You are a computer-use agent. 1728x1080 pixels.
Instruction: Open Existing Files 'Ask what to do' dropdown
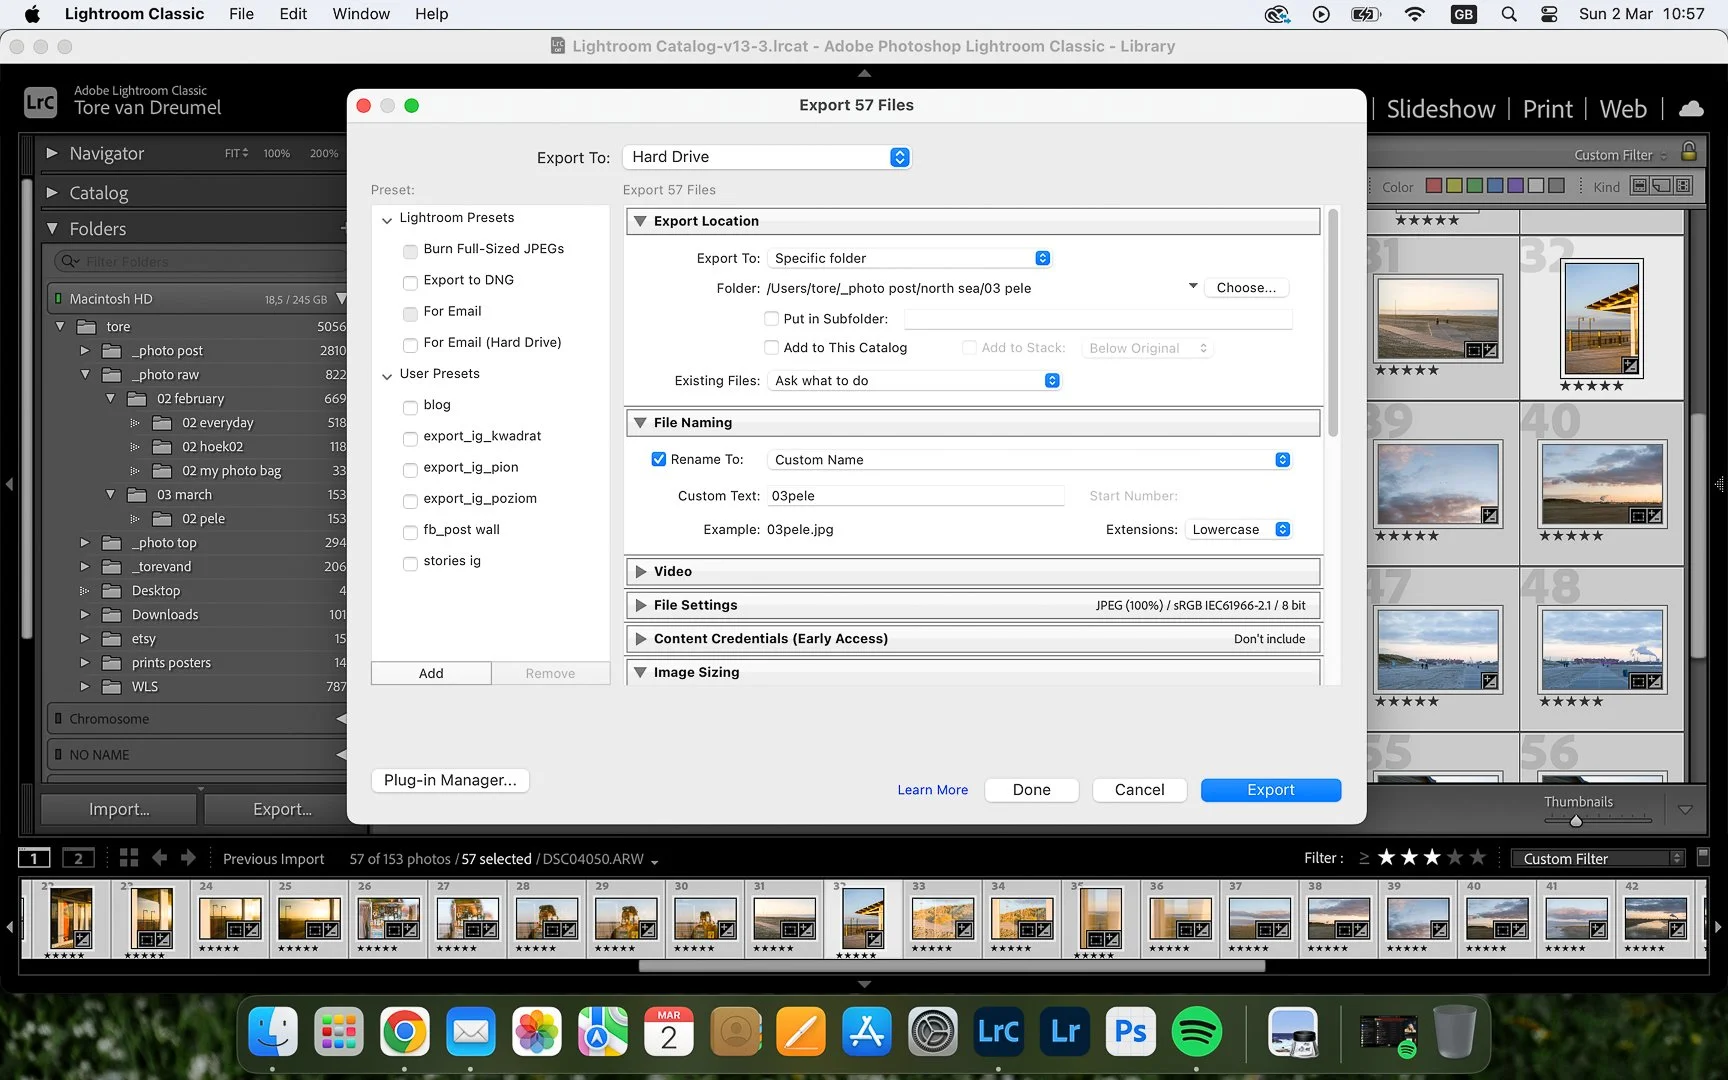tap(914, 380)
